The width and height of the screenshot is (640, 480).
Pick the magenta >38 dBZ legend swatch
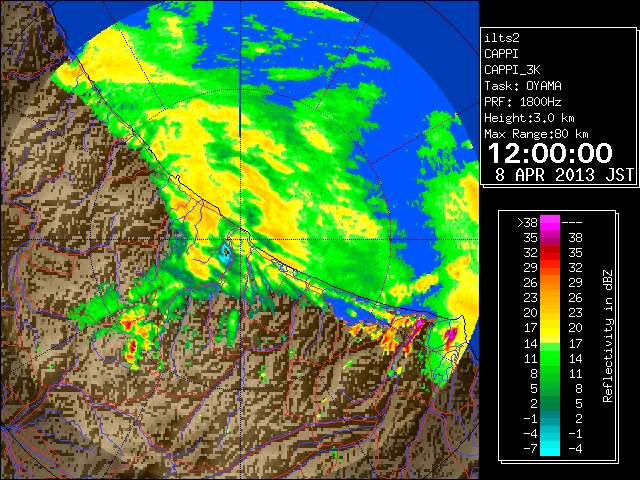tap(550, 222)
